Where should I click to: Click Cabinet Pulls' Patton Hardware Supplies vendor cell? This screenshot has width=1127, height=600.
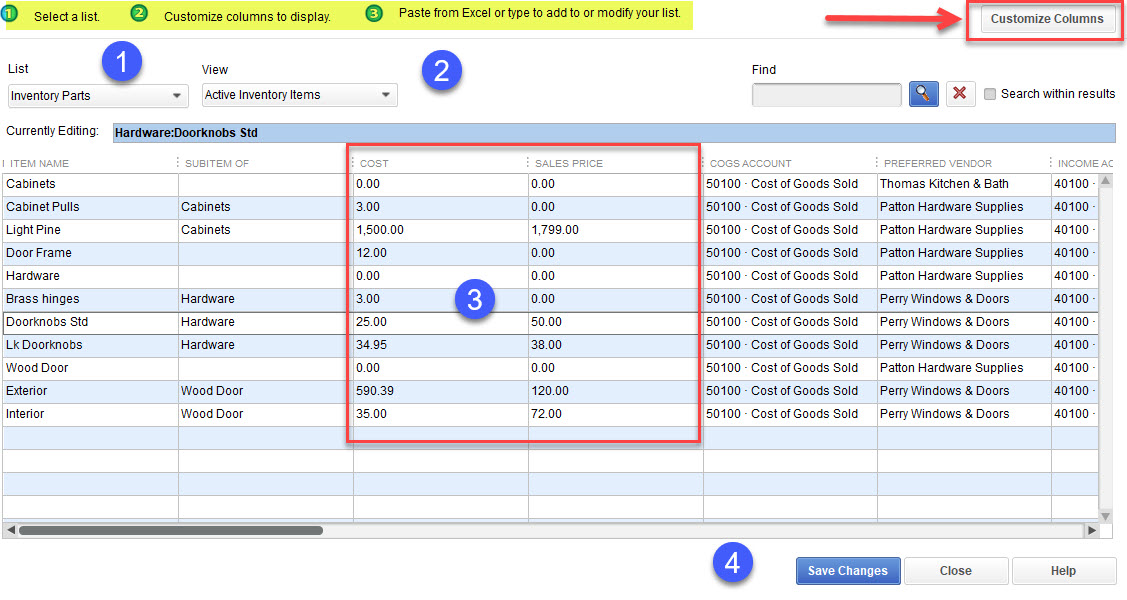coord(964,207)
